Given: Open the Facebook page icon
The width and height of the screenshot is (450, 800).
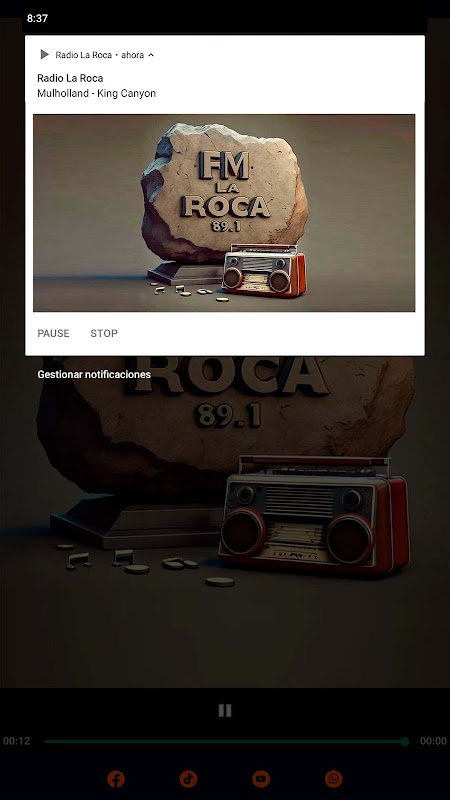Looking at the screenshot, I should point(116,779).
